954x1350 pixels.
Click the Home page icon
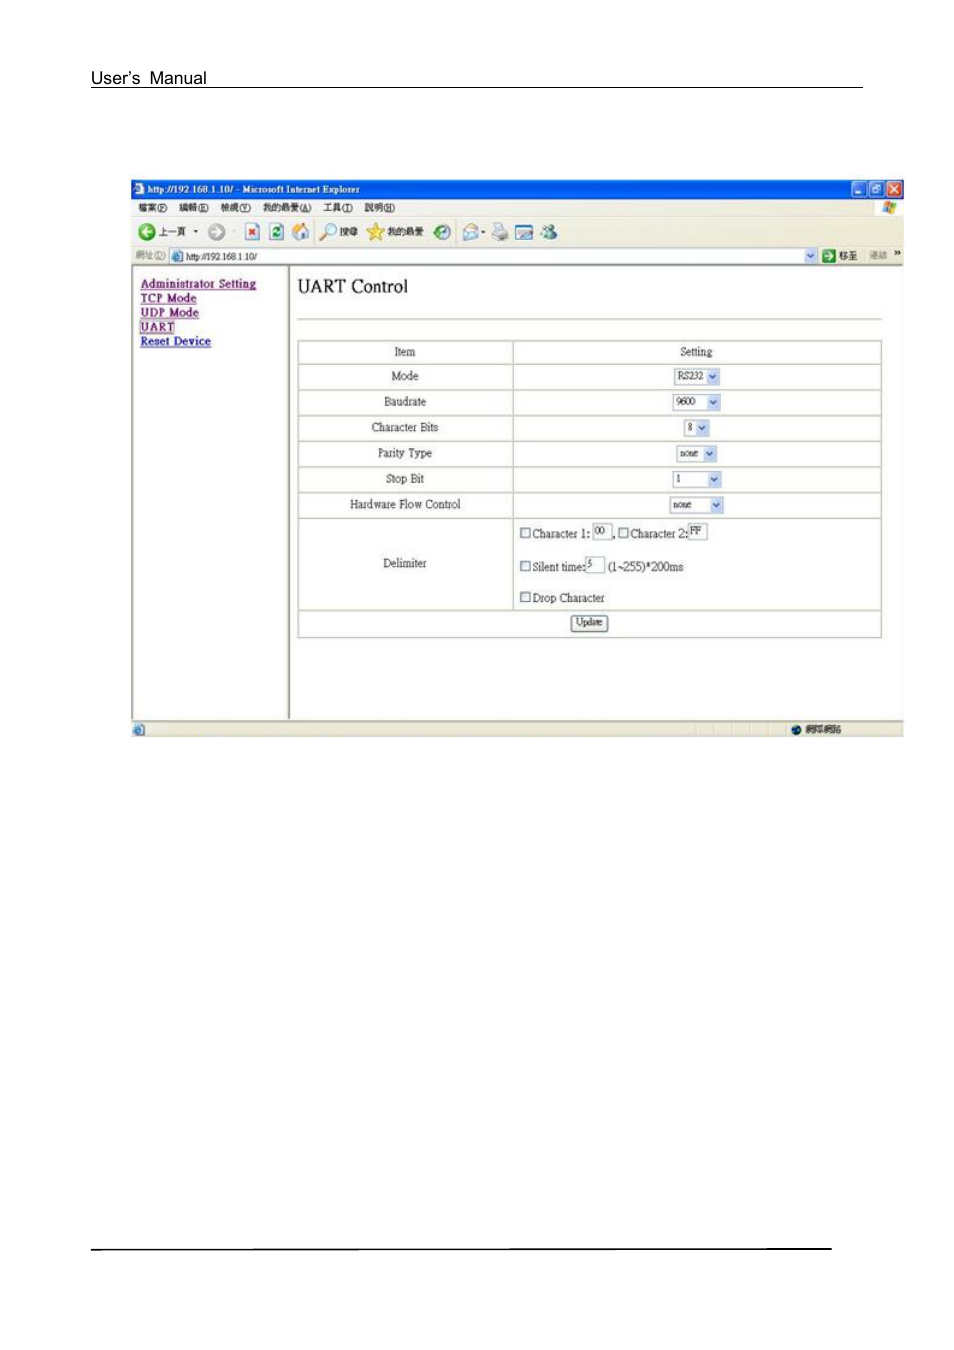(x=300, y=232)
